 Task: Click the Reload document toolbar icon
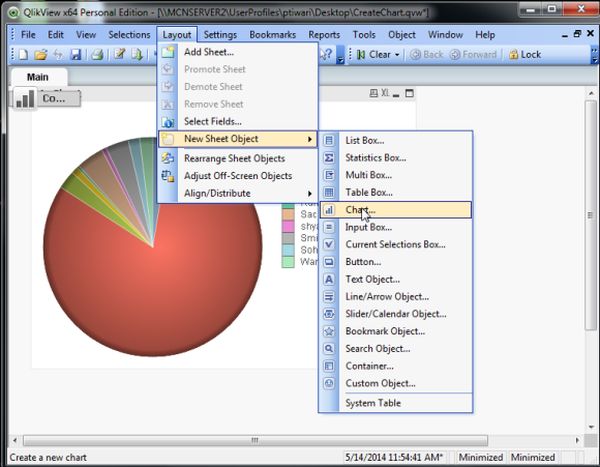[137, 54]
